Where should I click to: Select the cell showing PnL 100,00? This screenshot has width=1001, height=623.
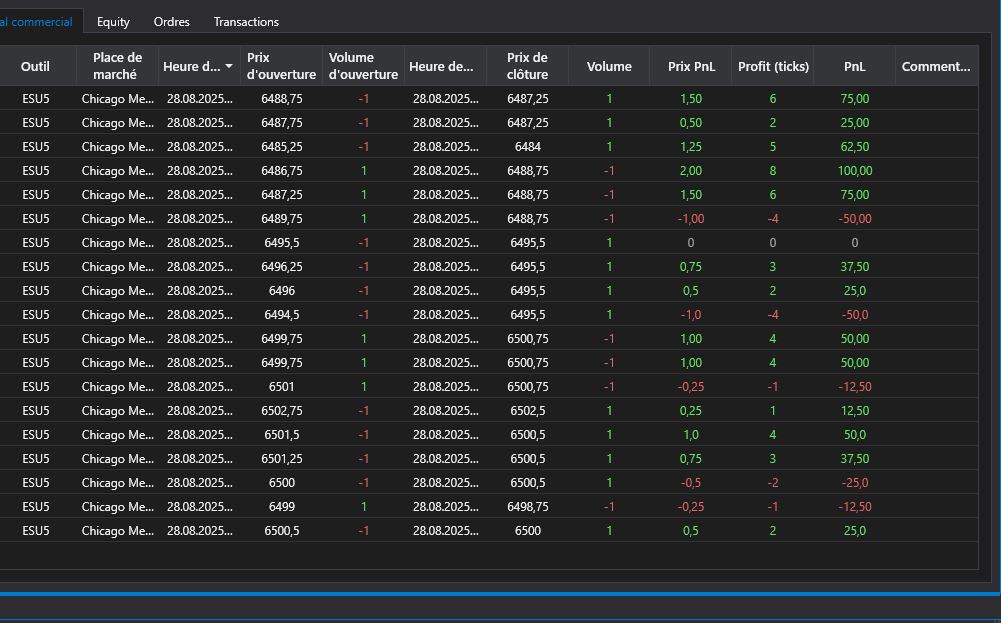854,171
